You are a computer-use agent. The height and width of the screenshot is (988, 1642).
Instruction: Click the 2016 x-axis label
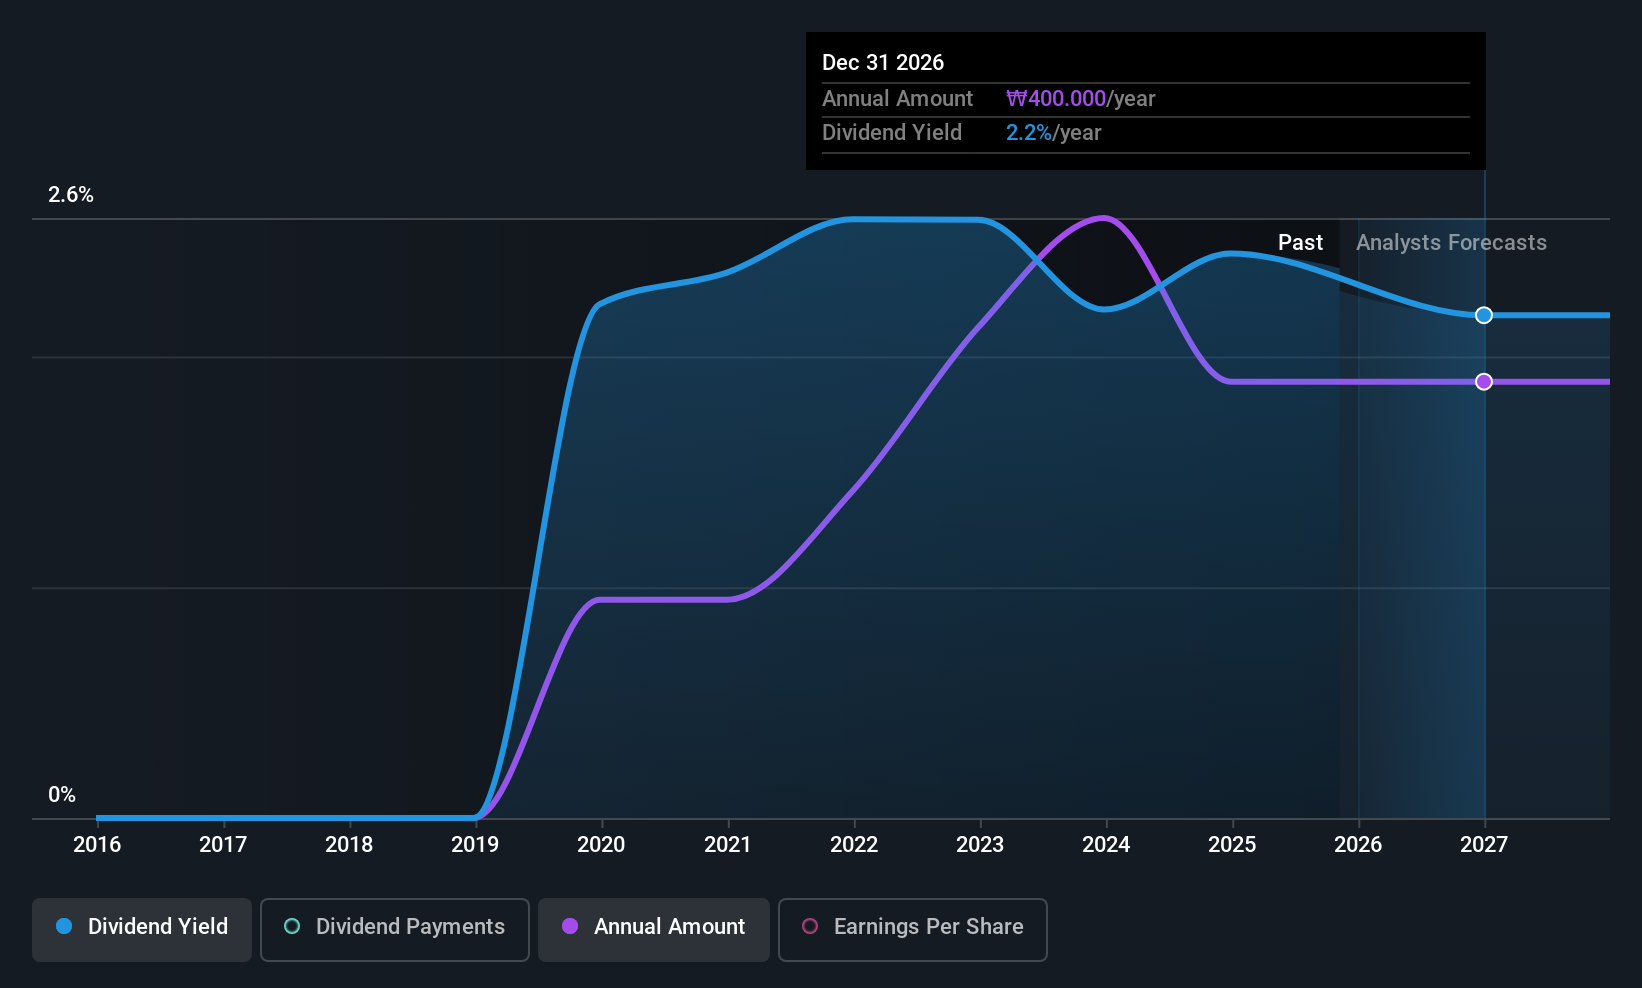click(x=97, y=845)
